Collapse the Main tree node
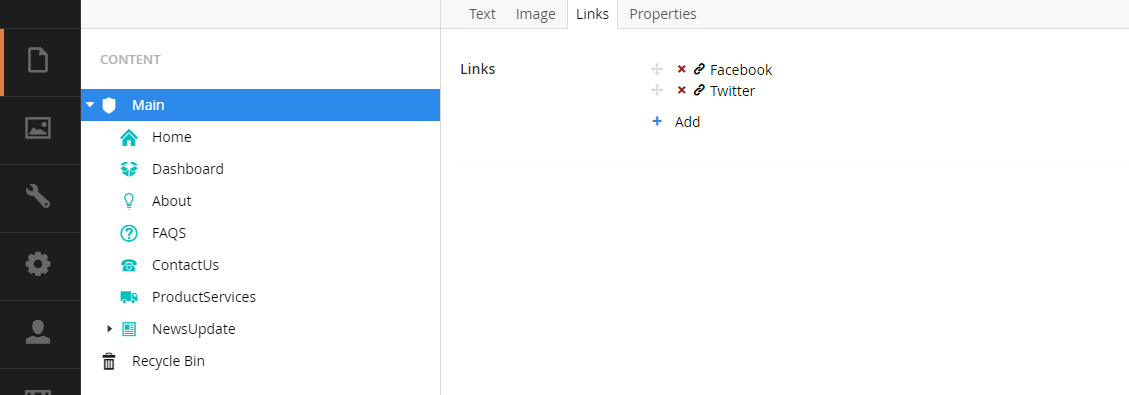This screenshot has height=395, width=1129. click(x=90, y=105)
